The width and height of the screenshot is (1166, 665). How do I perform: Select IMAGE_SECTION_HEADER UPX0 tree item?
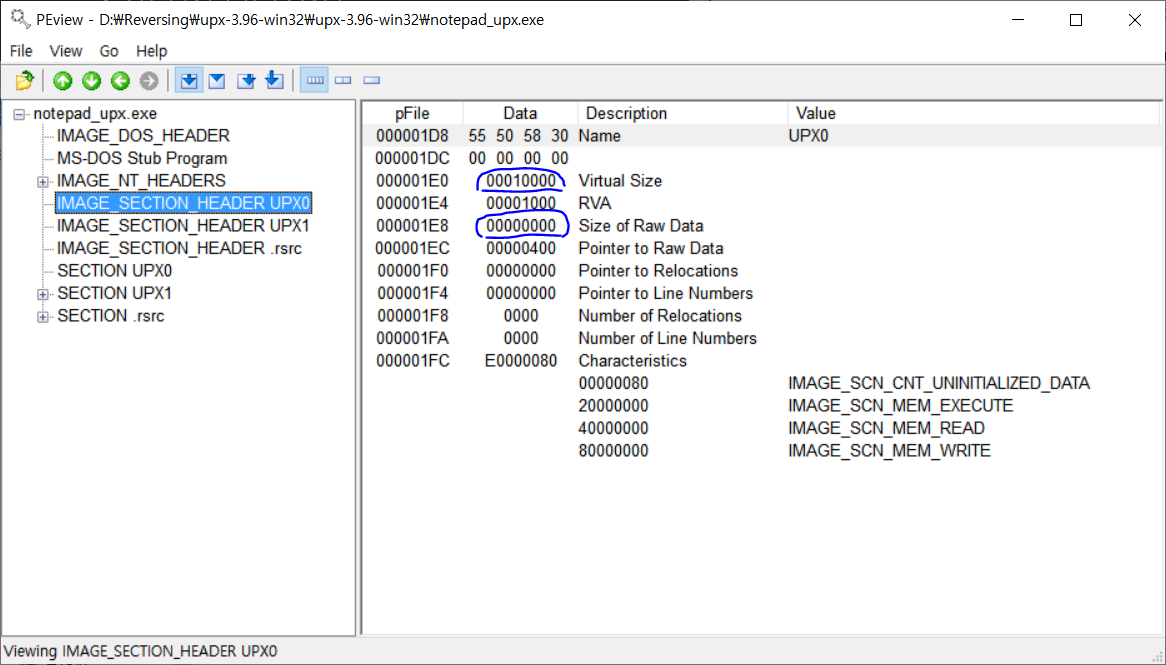click(x=183, y=203)
